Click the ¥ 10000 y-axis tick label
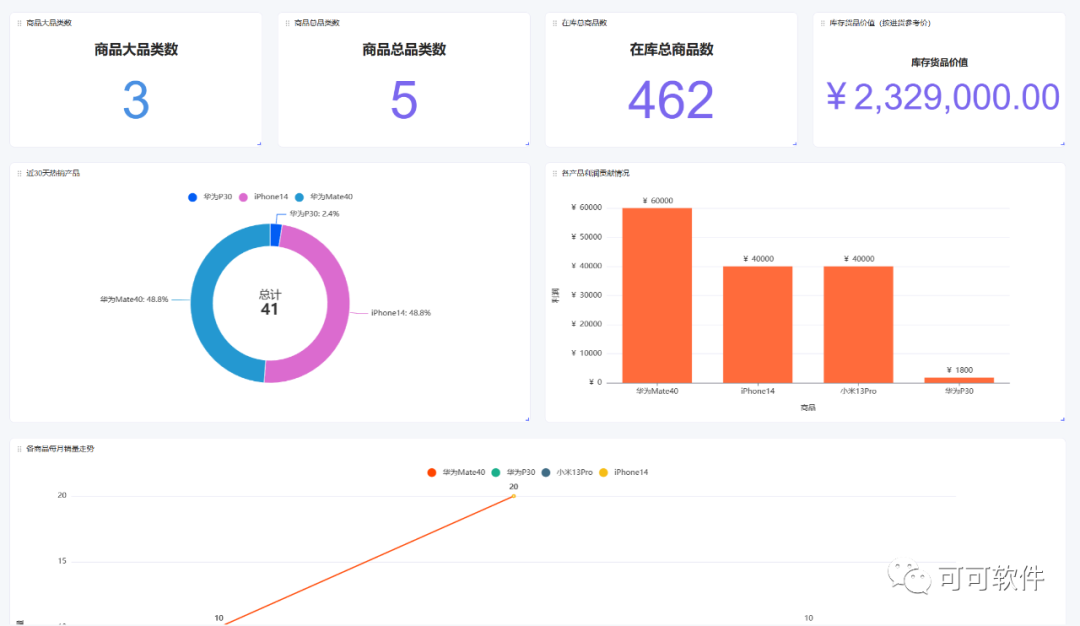This screenshot has width=1080, height=626. point(586,353)
